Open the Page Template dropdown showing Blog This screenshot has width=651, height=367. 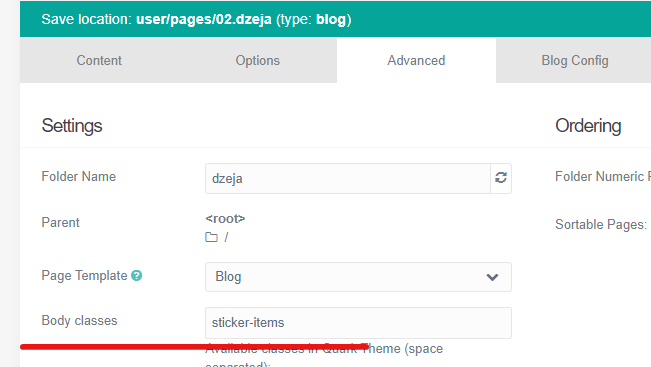[x=358, y=277]
